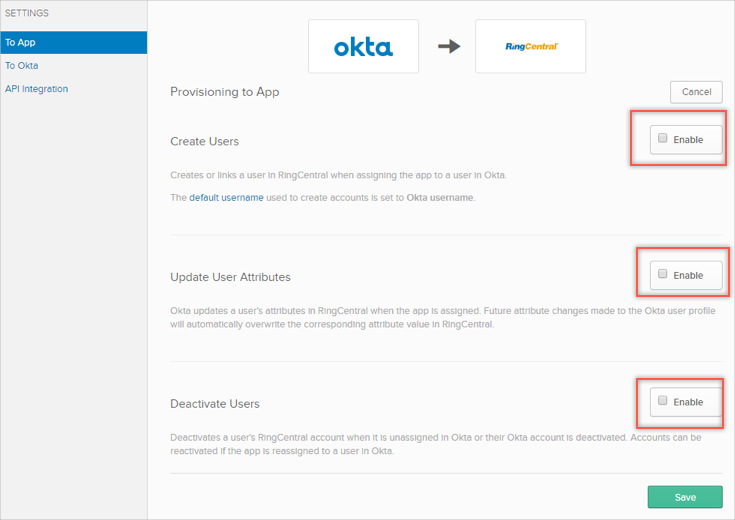Switch to the To Okta tab
Viewport: 735px width, 520px height.
pos(22,66)
